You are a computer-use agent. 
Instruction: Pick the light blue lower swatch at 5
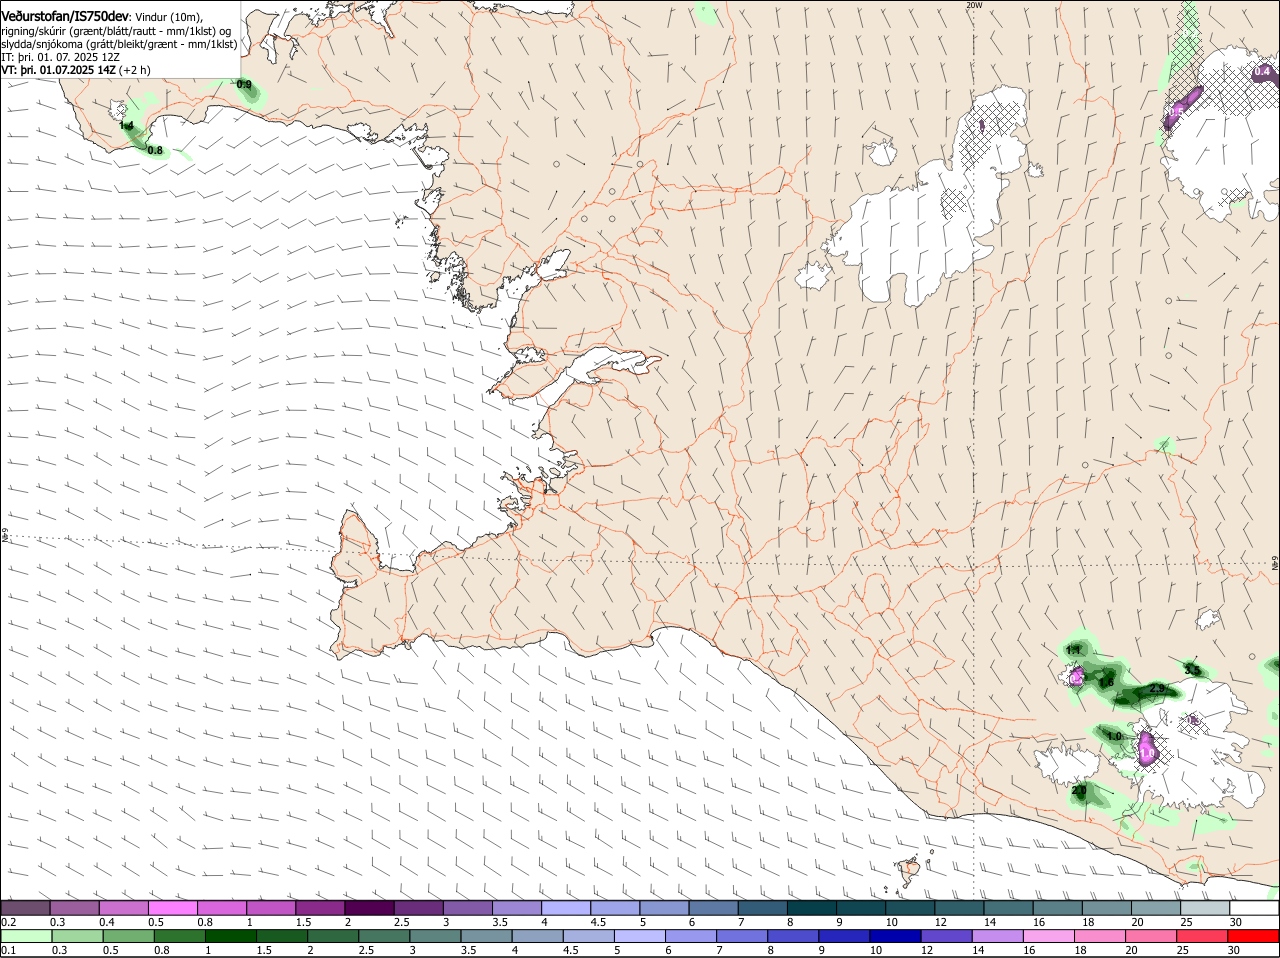[640, 936]
